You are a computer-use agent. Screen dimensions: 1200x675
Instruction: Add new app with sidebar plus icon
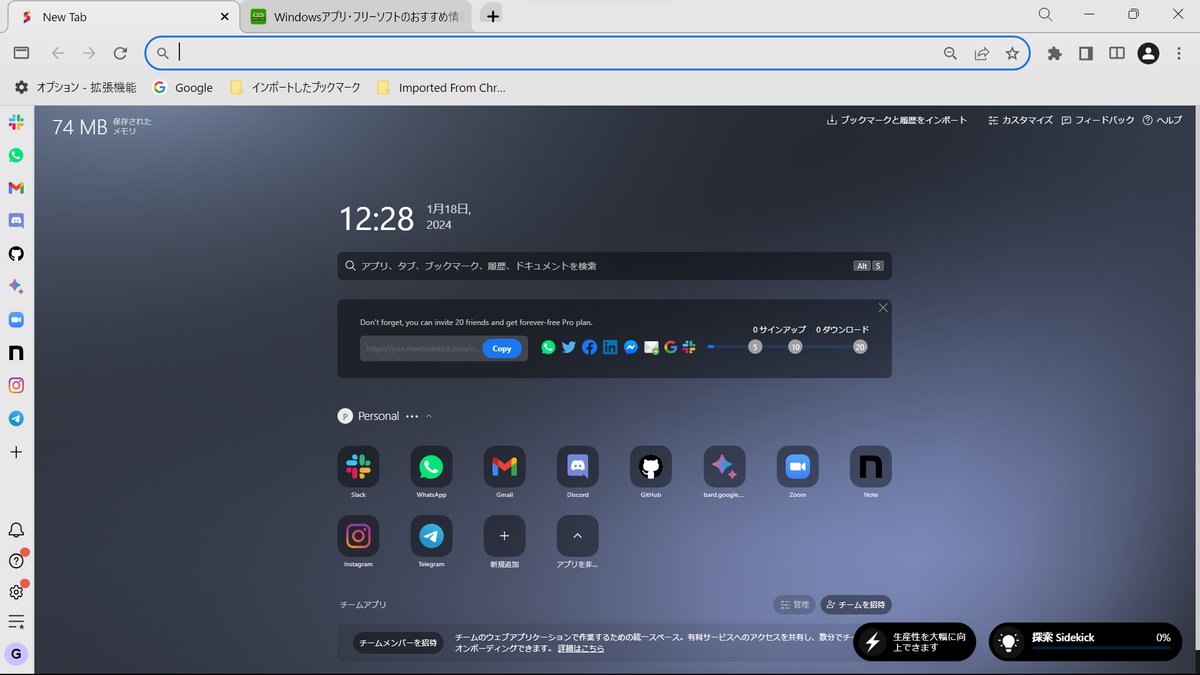point(16,452)
